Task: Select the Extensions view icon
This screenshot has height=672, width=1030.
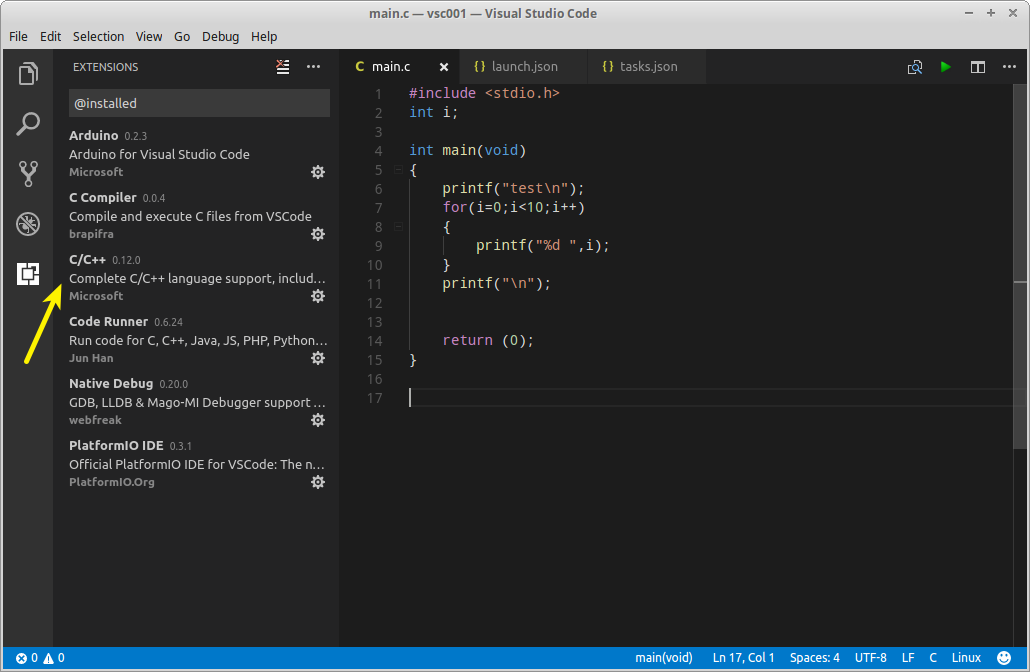Action: [x=28, y=274]
